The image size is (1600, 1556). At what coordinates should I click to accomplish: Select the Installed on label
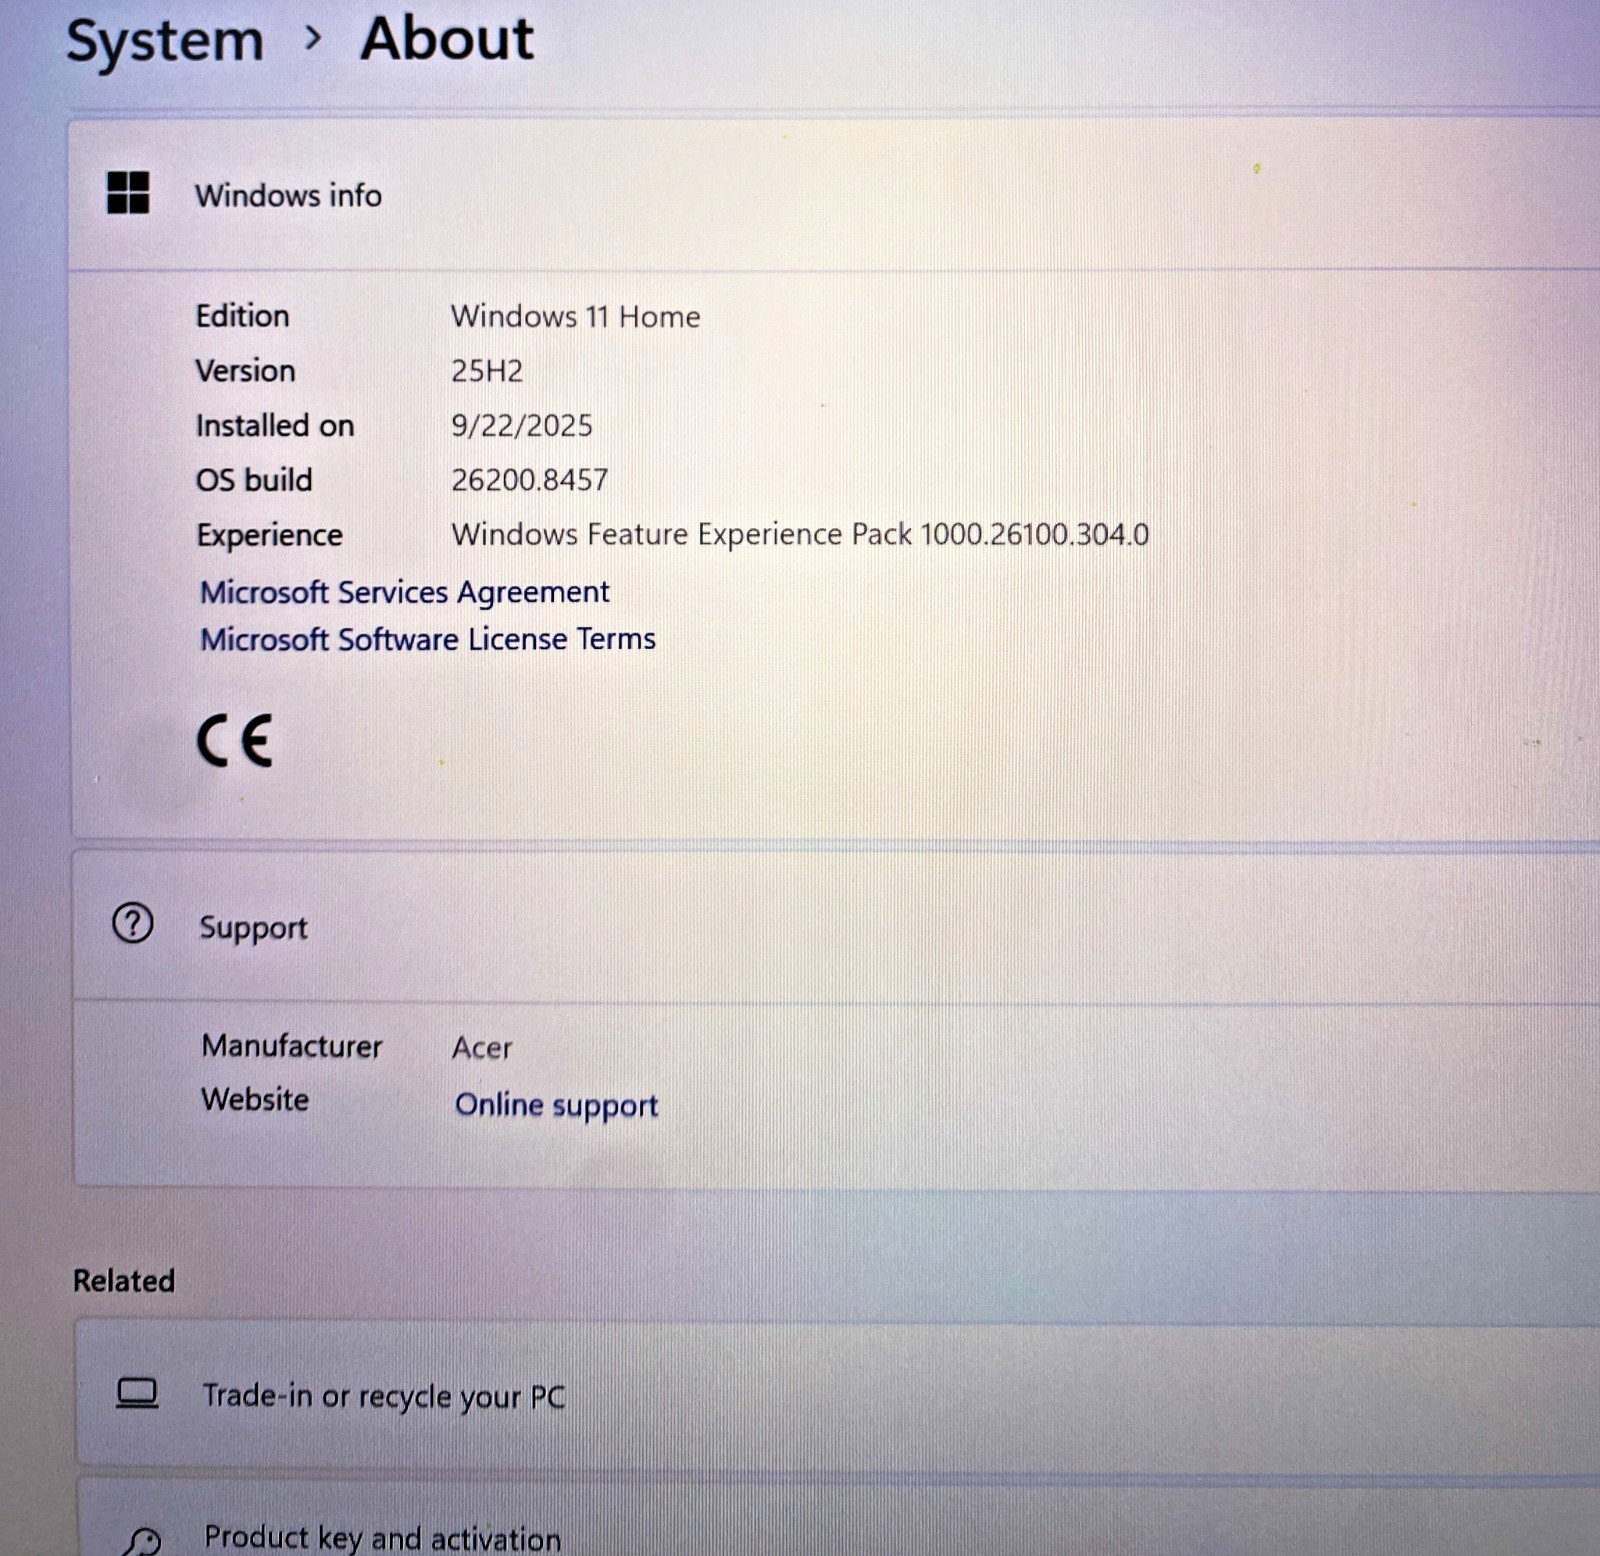(x=275, y=426)
